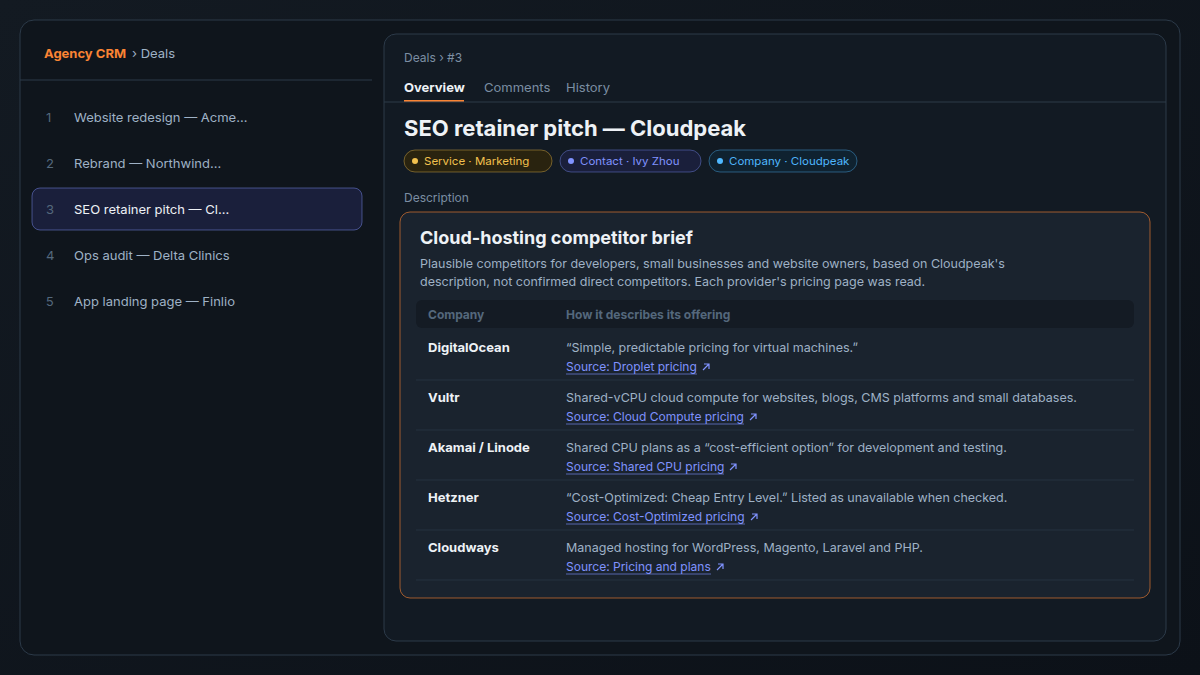The image size is (1200, 675).
Task: Click the Company column header
Action: click(x=456, y=315)
